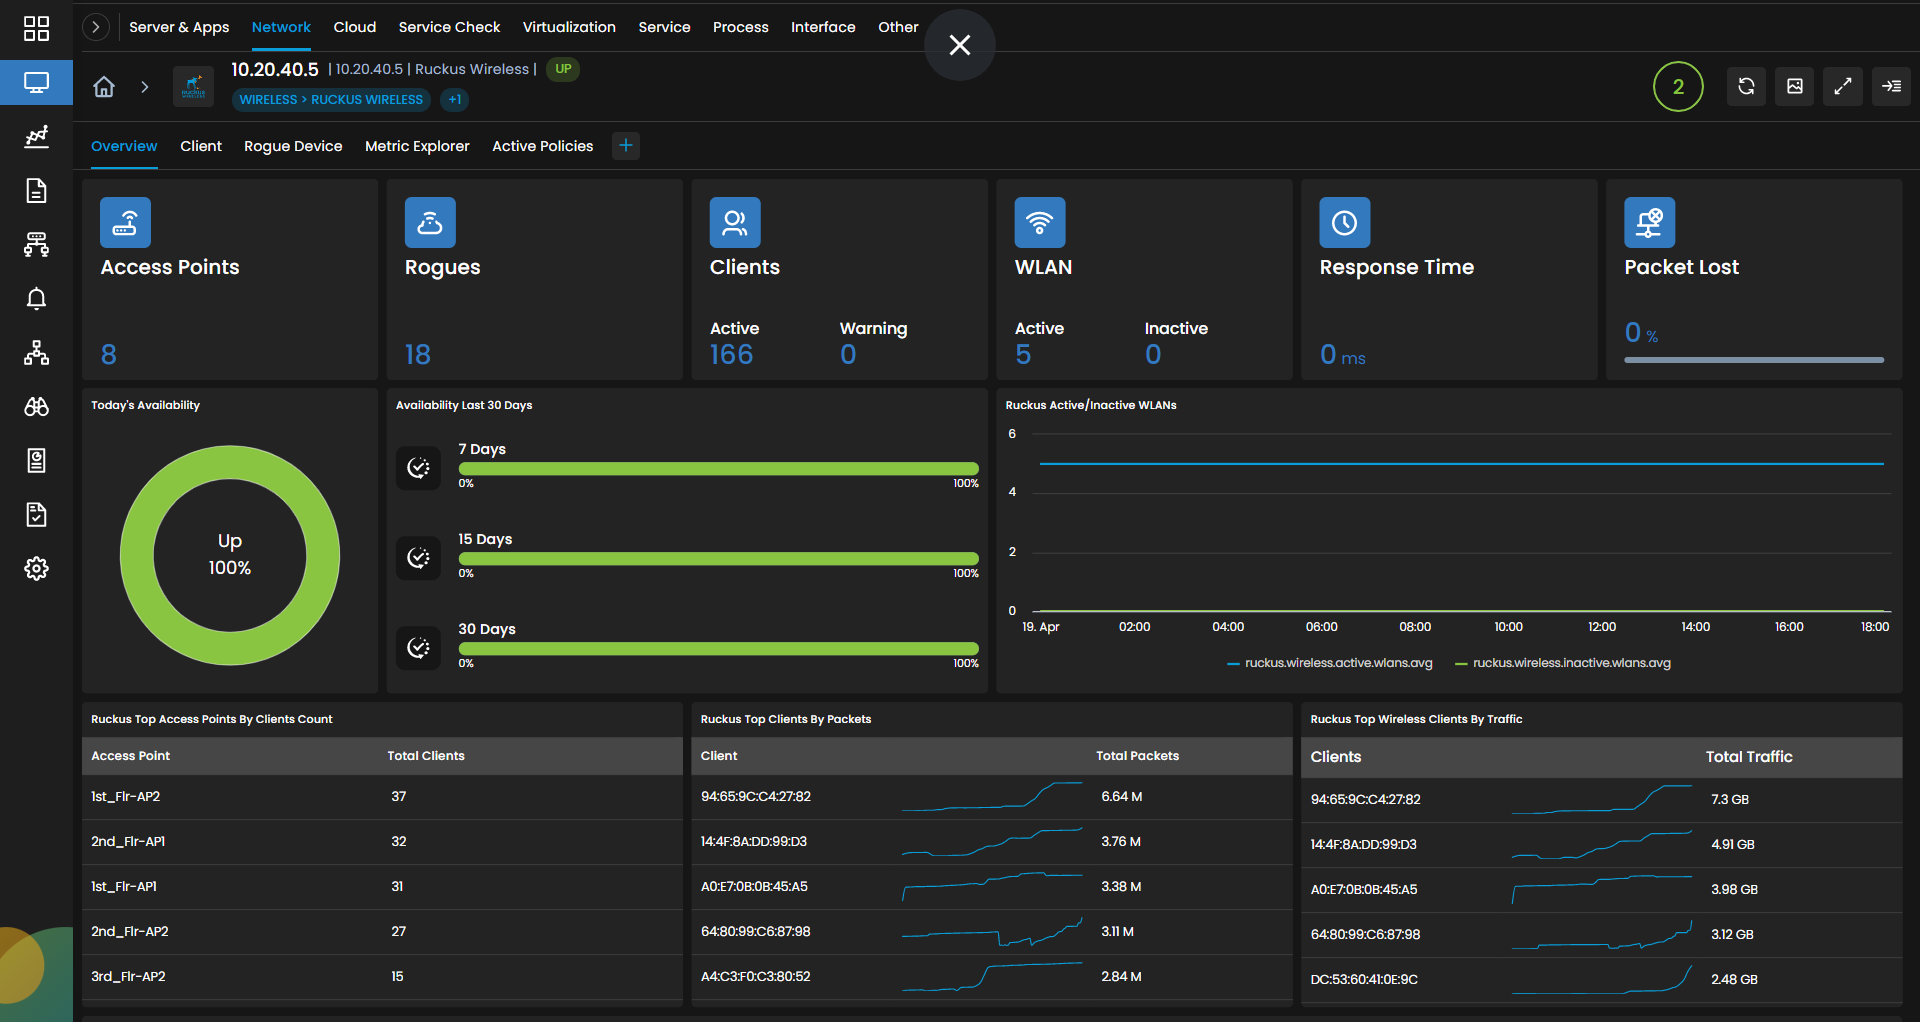This screenshot has height=1022, width=1920.
Task: Click the home icon in breadcrumb
Action: [104, 87]
